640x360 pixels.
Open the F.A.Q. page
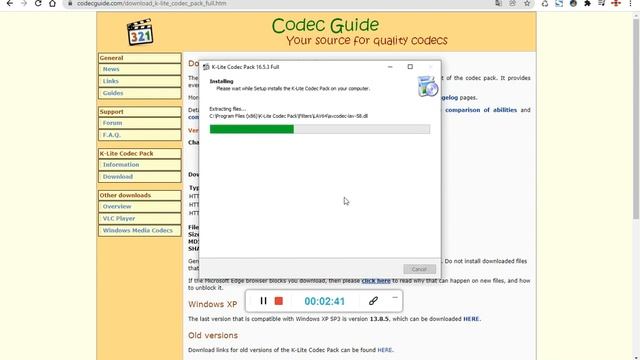click(140, 135)
